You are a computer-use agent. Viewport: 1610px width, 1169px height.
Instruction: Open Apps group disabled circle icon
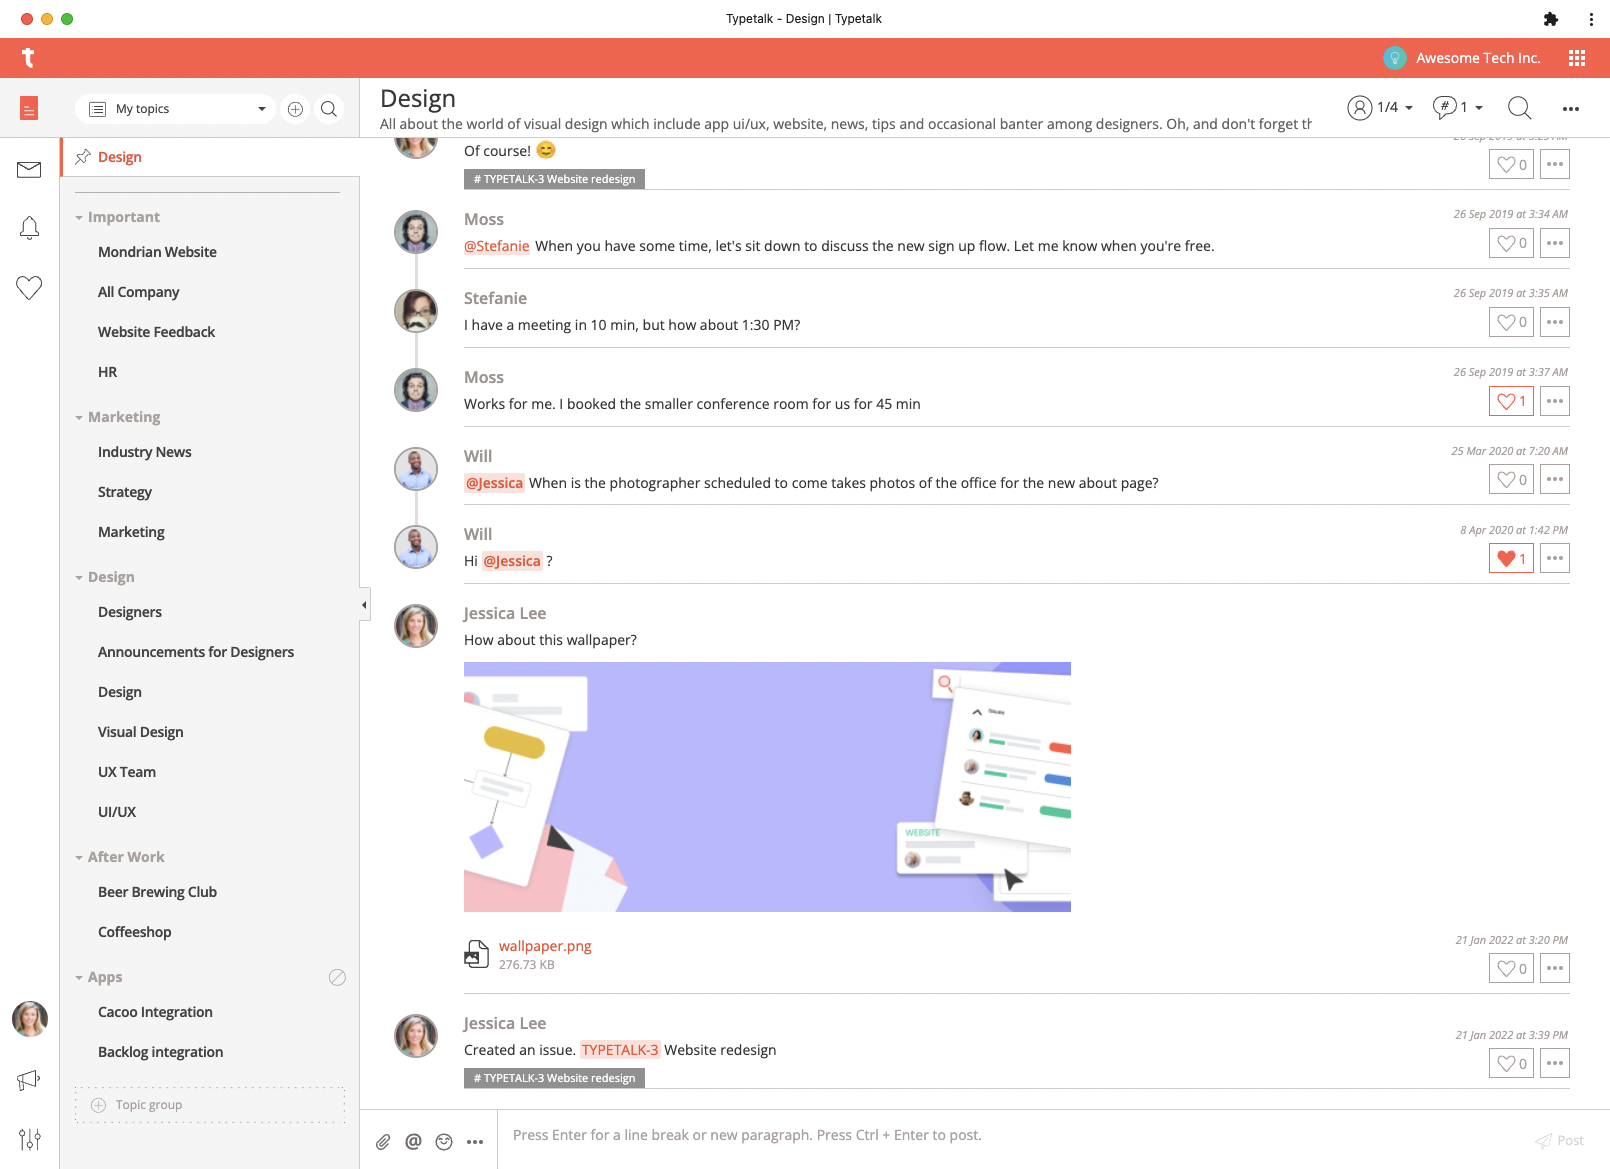[x=337, y=977]
